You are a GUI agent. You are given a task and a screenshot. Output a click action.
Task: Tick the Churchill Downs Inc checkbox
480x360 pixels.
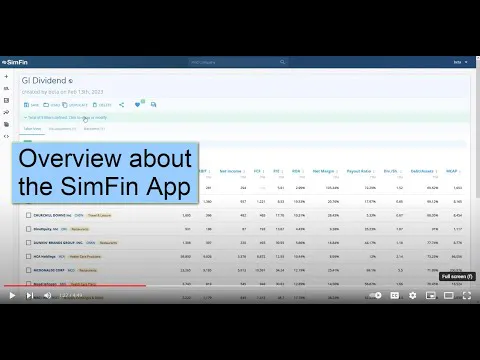[29, 215]
